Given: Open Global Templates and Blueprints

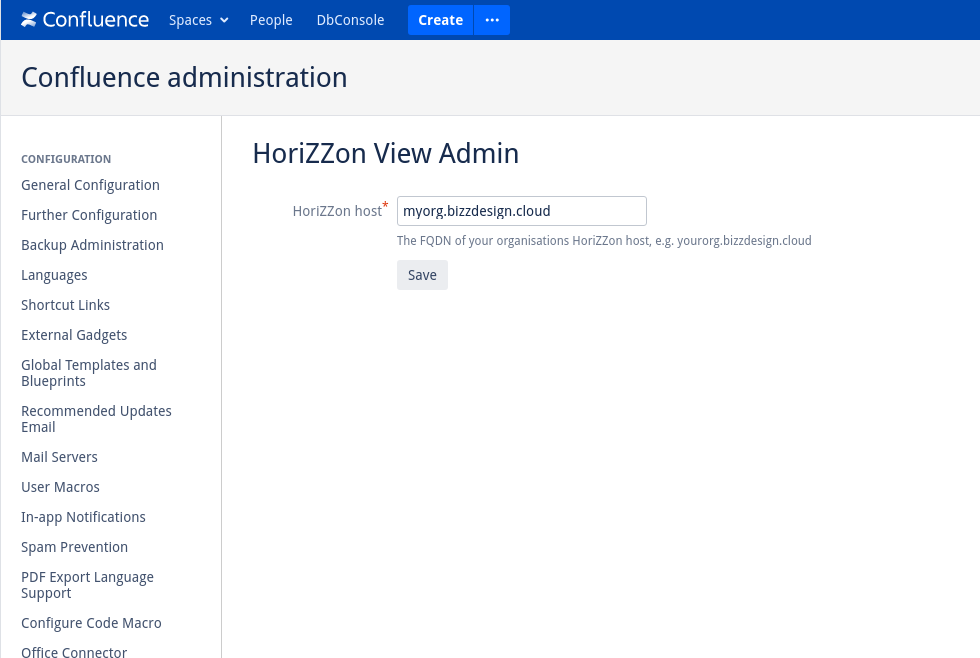Looking at the screenshot, I should point(89,373).
